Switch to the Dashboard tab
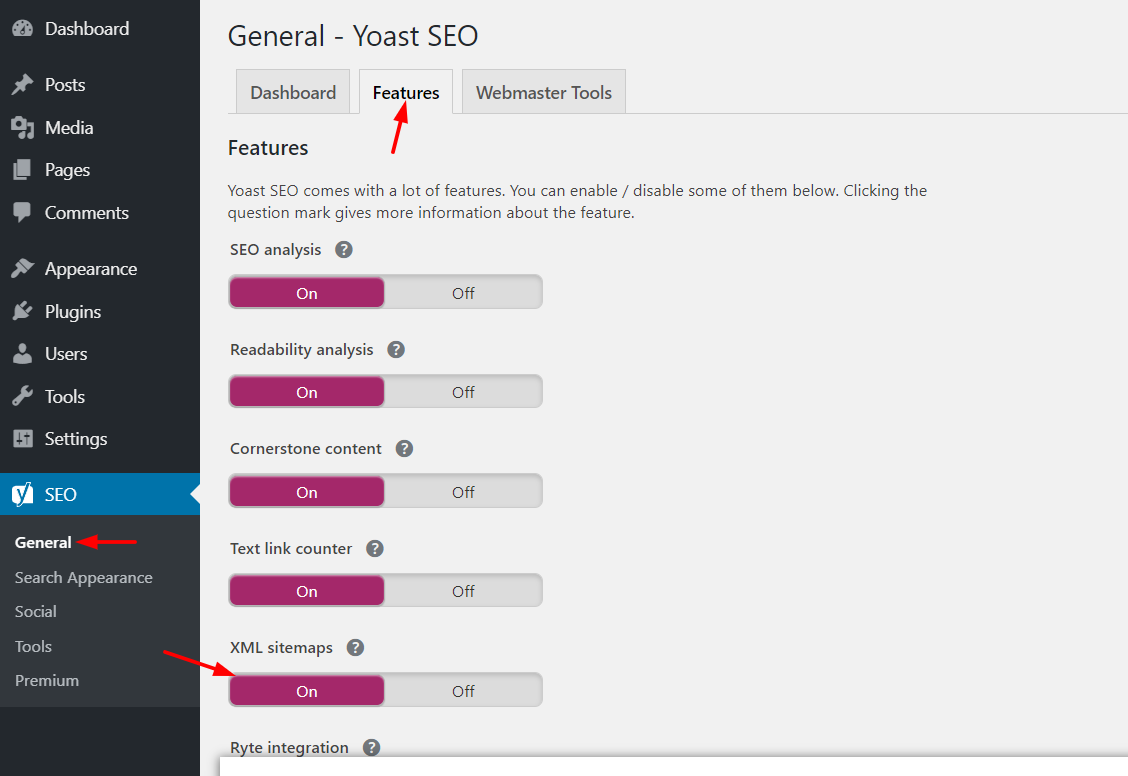 [x=293, y=92]
